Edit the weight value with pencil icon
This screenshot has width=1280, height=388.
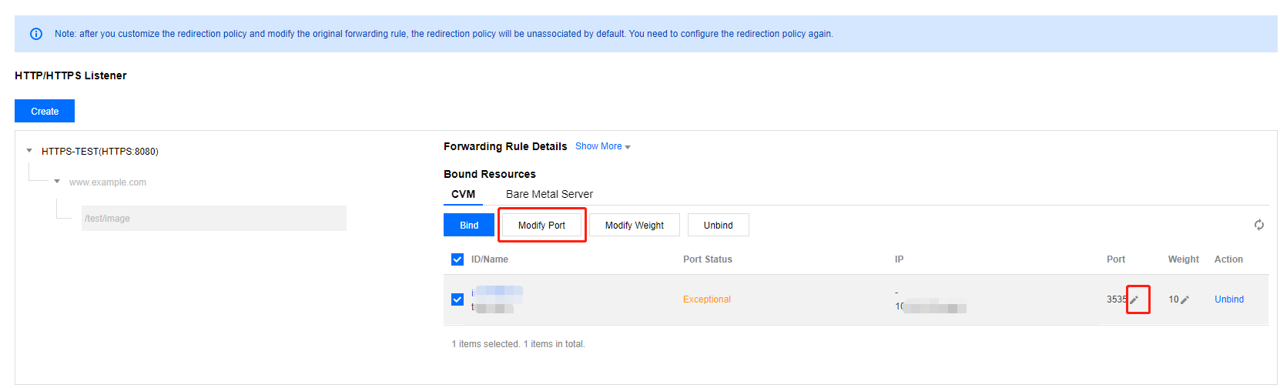pos(1185,300)
